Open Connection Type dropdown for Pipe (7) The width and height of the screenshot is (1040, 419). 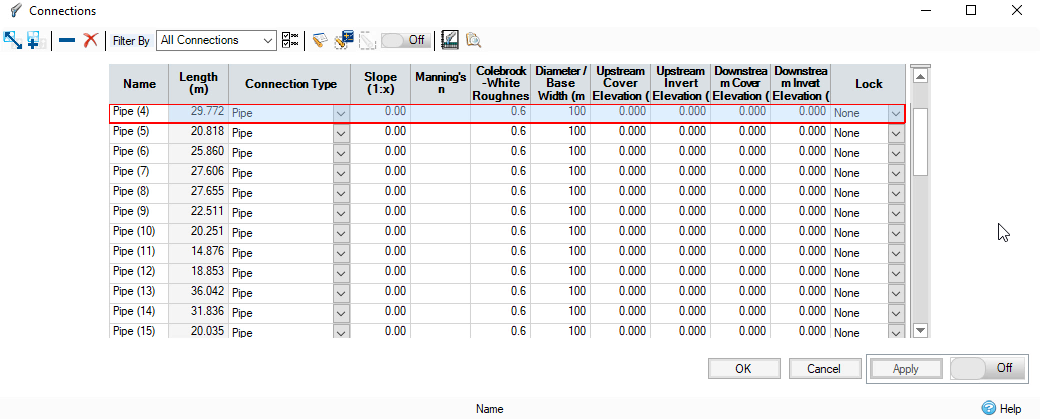341,173
